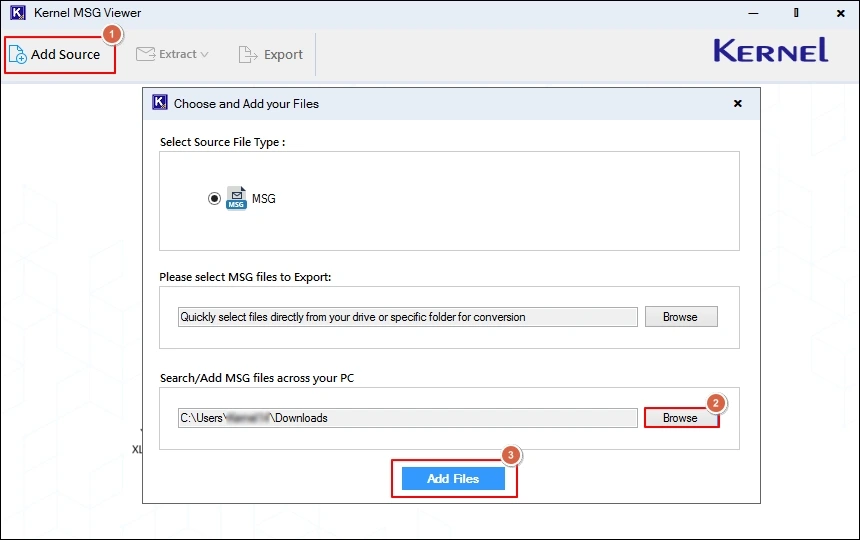Click the Kernel app icon in title bar
This screenshot has height=540, width=860.
click(x=16, y=13)
